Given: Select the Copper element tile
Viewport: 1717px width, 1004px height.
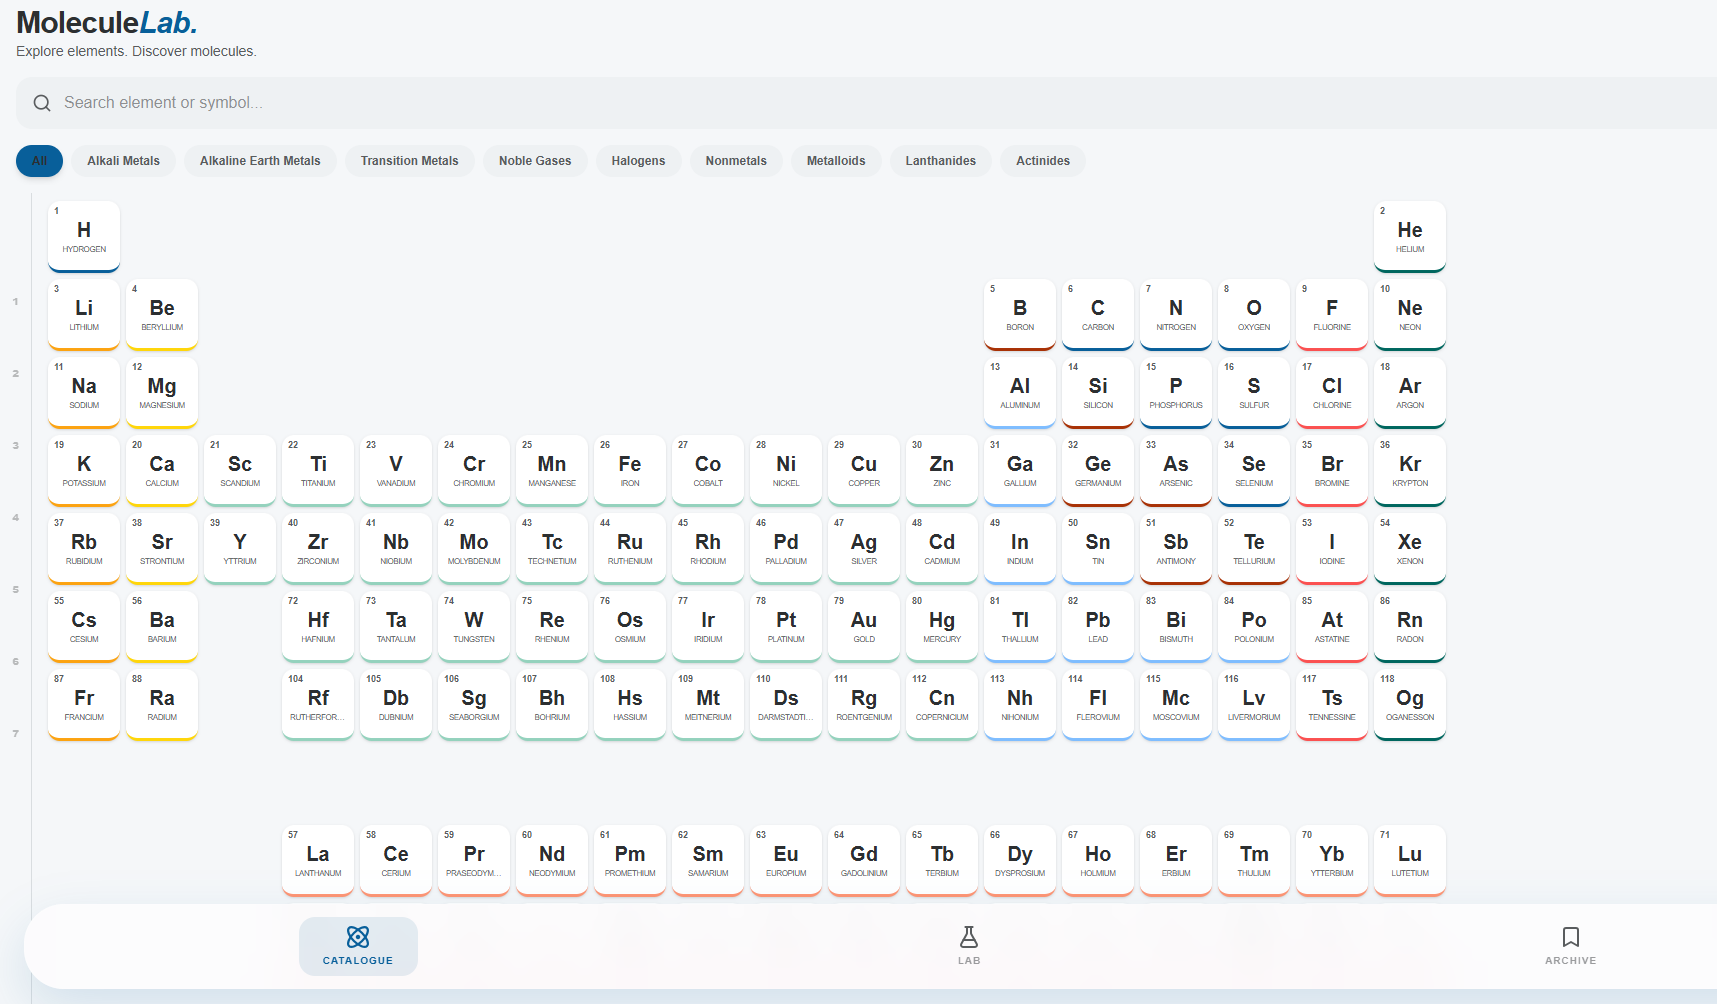Looking at the screenshot, I should pyautogui.click(x=864, y=470).
